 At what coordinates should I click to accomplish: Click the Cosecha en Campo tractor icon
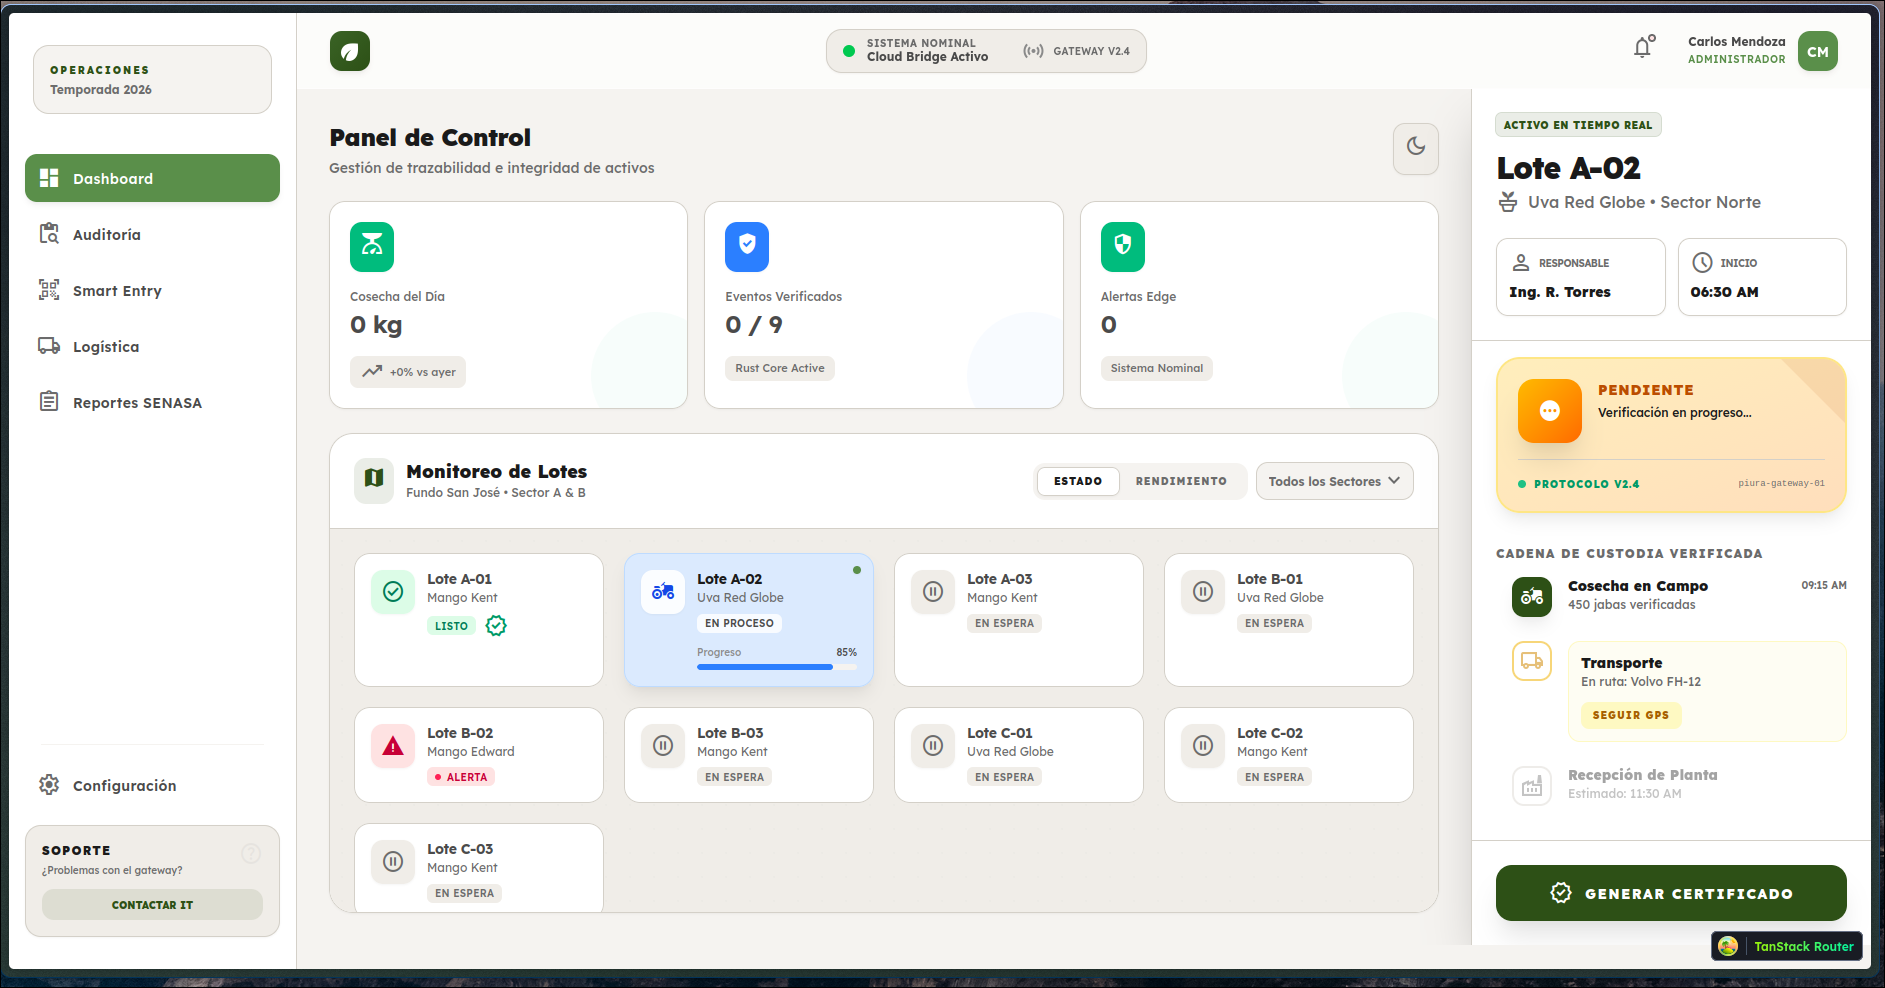point(1532,597)
